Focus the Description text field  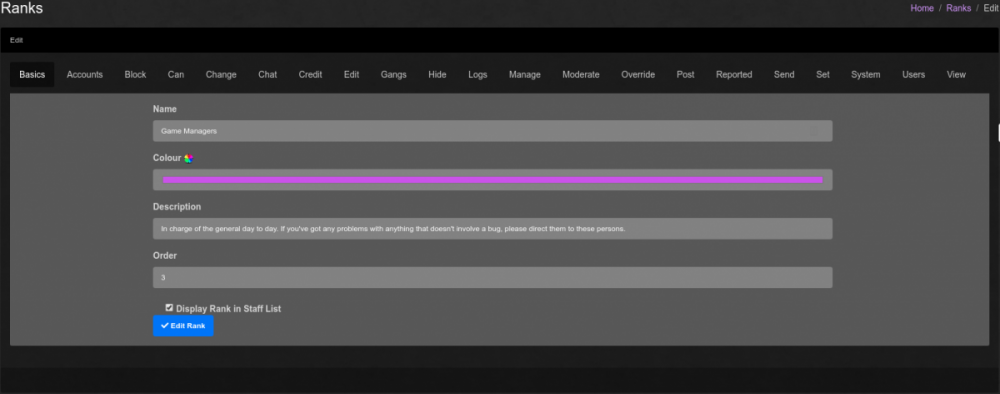click(x=492, y=228)
